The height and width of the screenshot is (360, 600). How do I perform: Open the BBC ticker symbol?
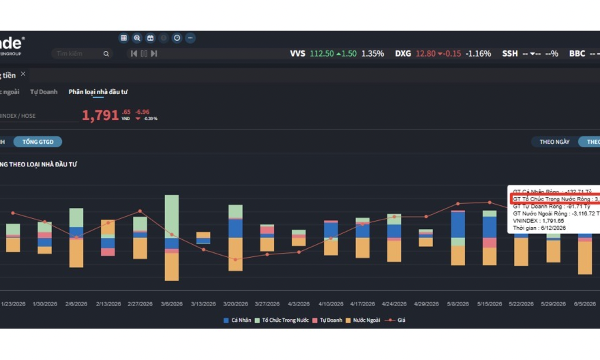click(577, 54)
